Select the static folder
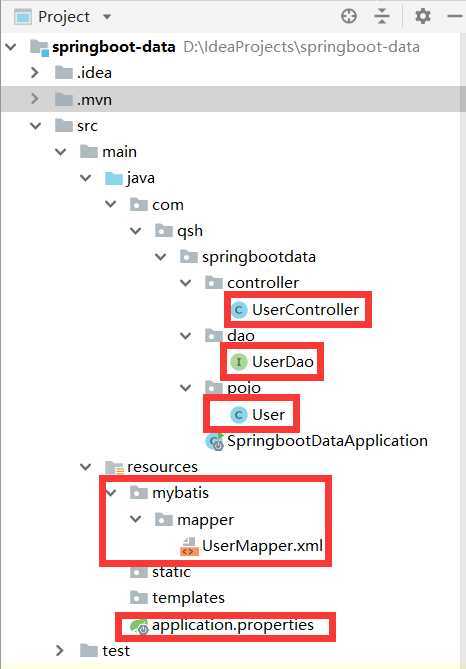Screen dimensions: 466x669 [x=160, y=572]
